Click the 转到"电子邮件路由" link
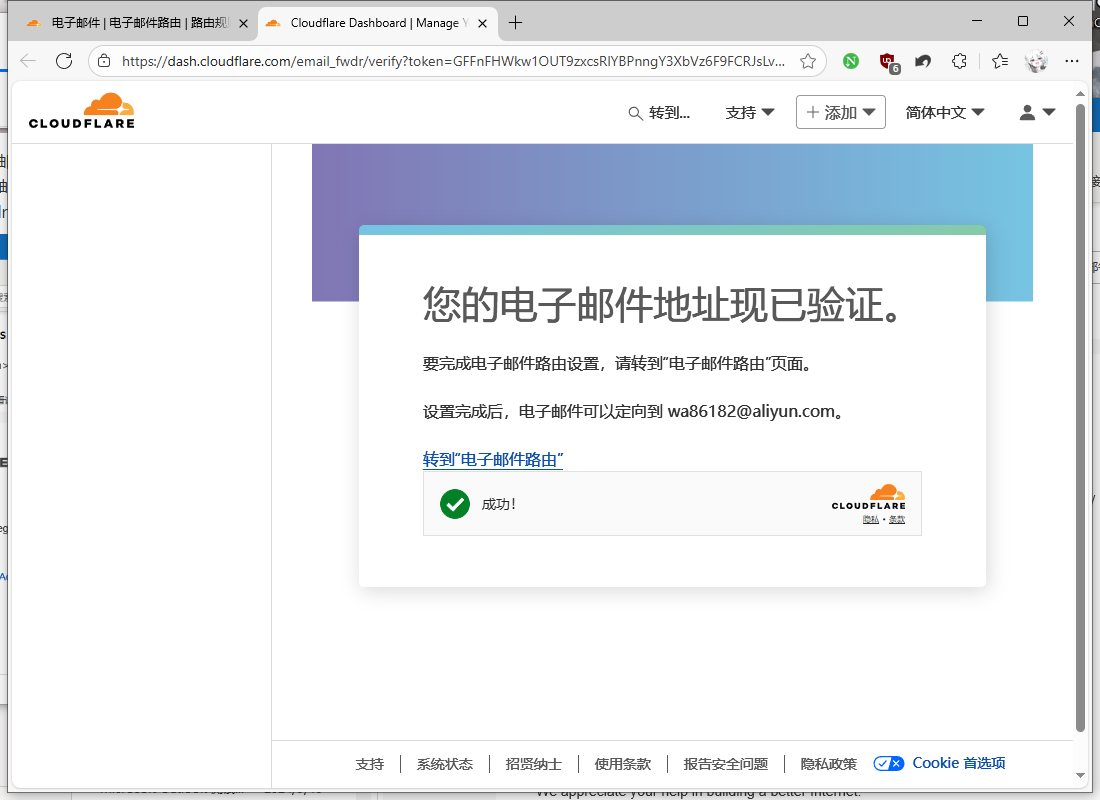 493,460
